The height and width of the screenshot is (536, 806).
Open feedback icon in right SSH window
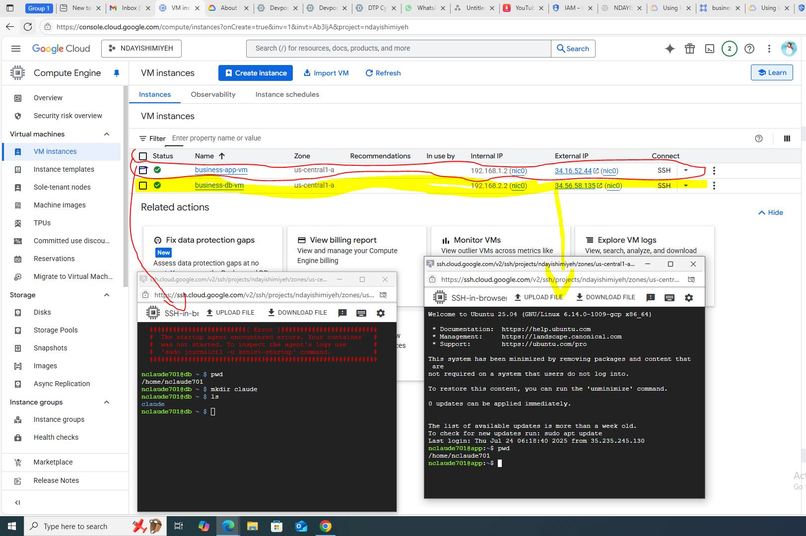click(650, 298)
